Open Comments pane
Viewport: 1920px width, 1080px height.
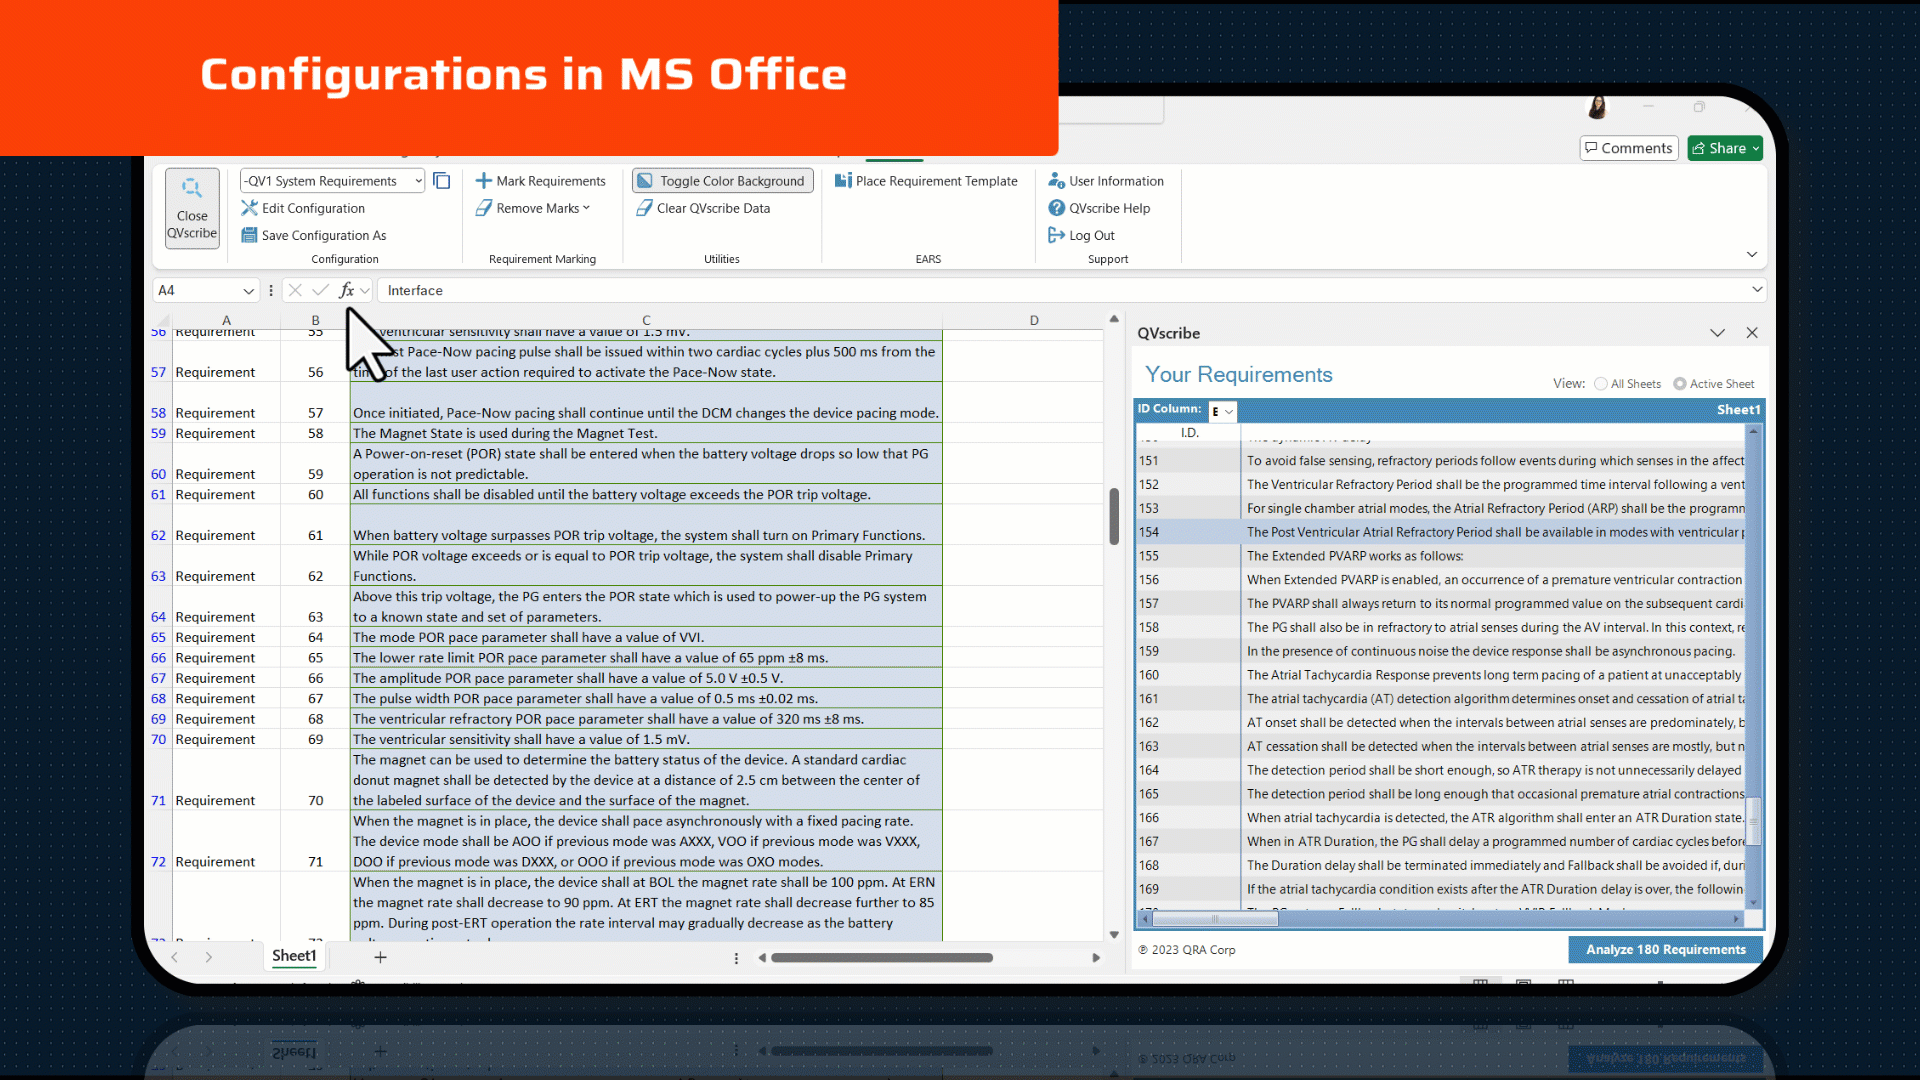click(x=1628, y=148)
